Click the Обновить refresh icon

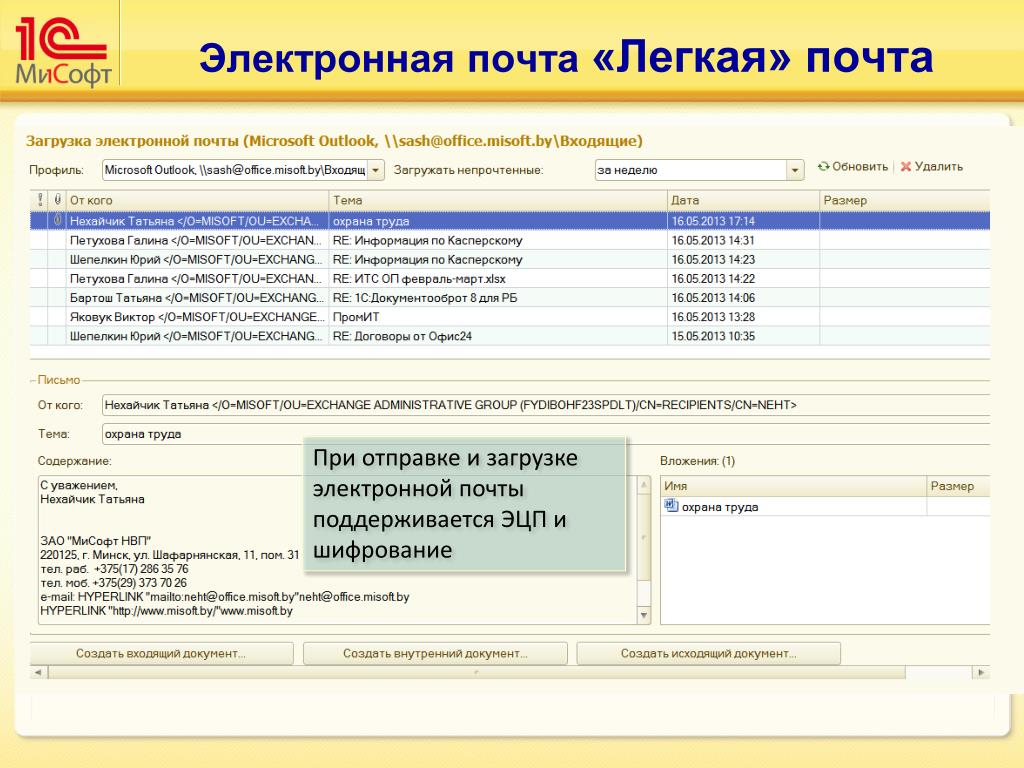(824, 167)
